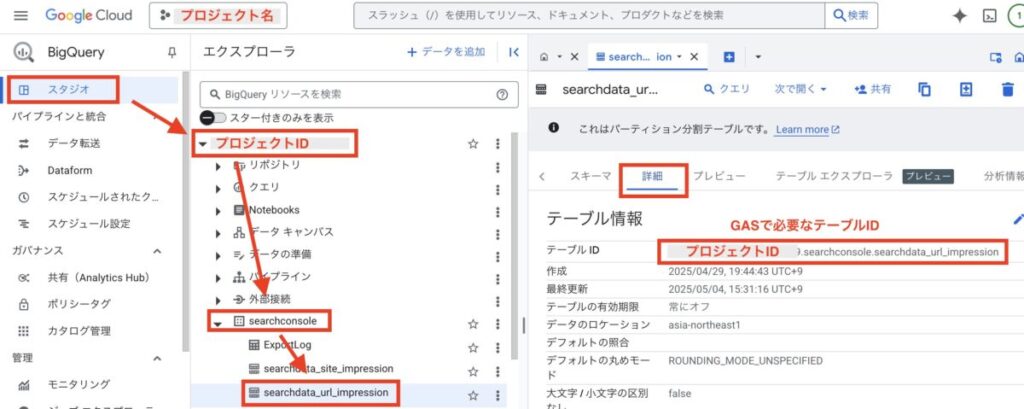The height and width of the screenshot is (409, 1024).
Task: Star the searchconsole dataset
Action: click(x=473, y=323)
